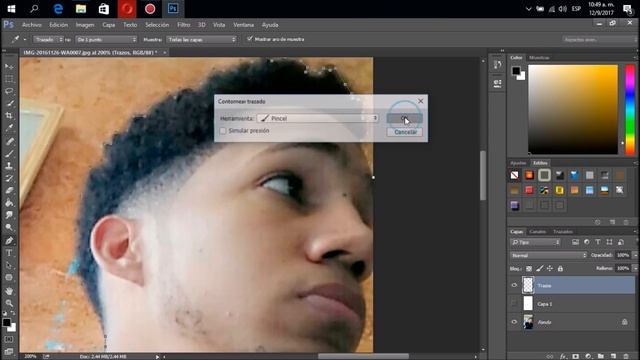Switch to the Muestras tab
Image resolution: width=640 pixels, height=360 pixels.
pyautogui.click(x=539, y=58)
